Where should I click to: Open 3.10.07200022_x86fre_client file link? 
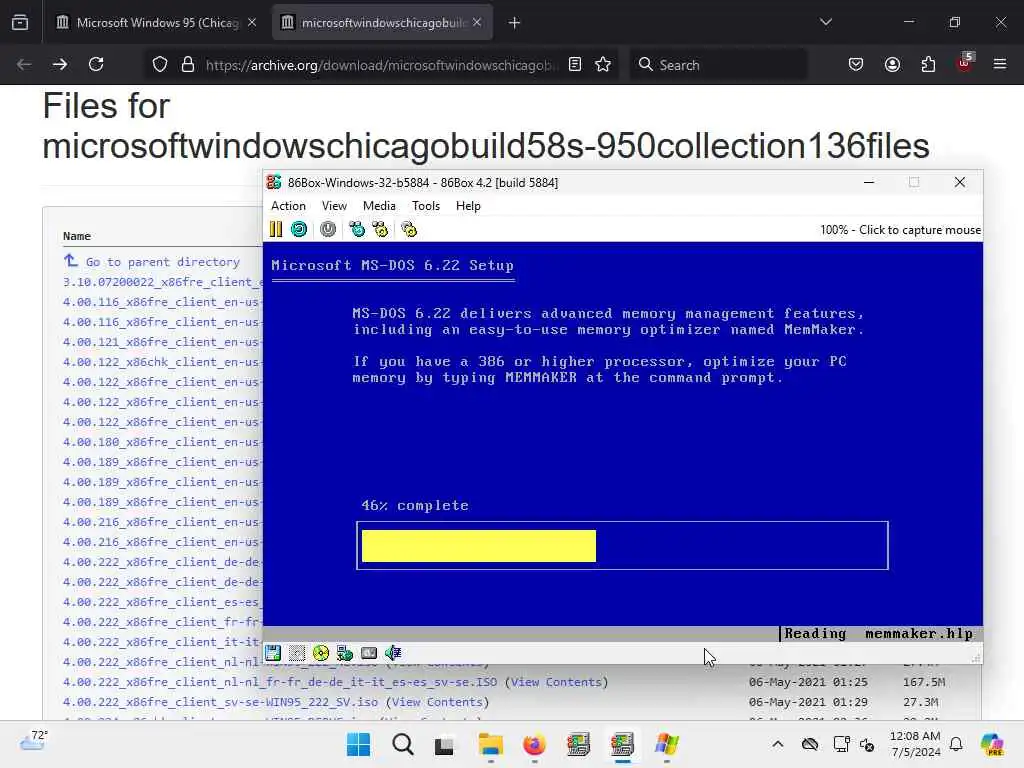163,281
